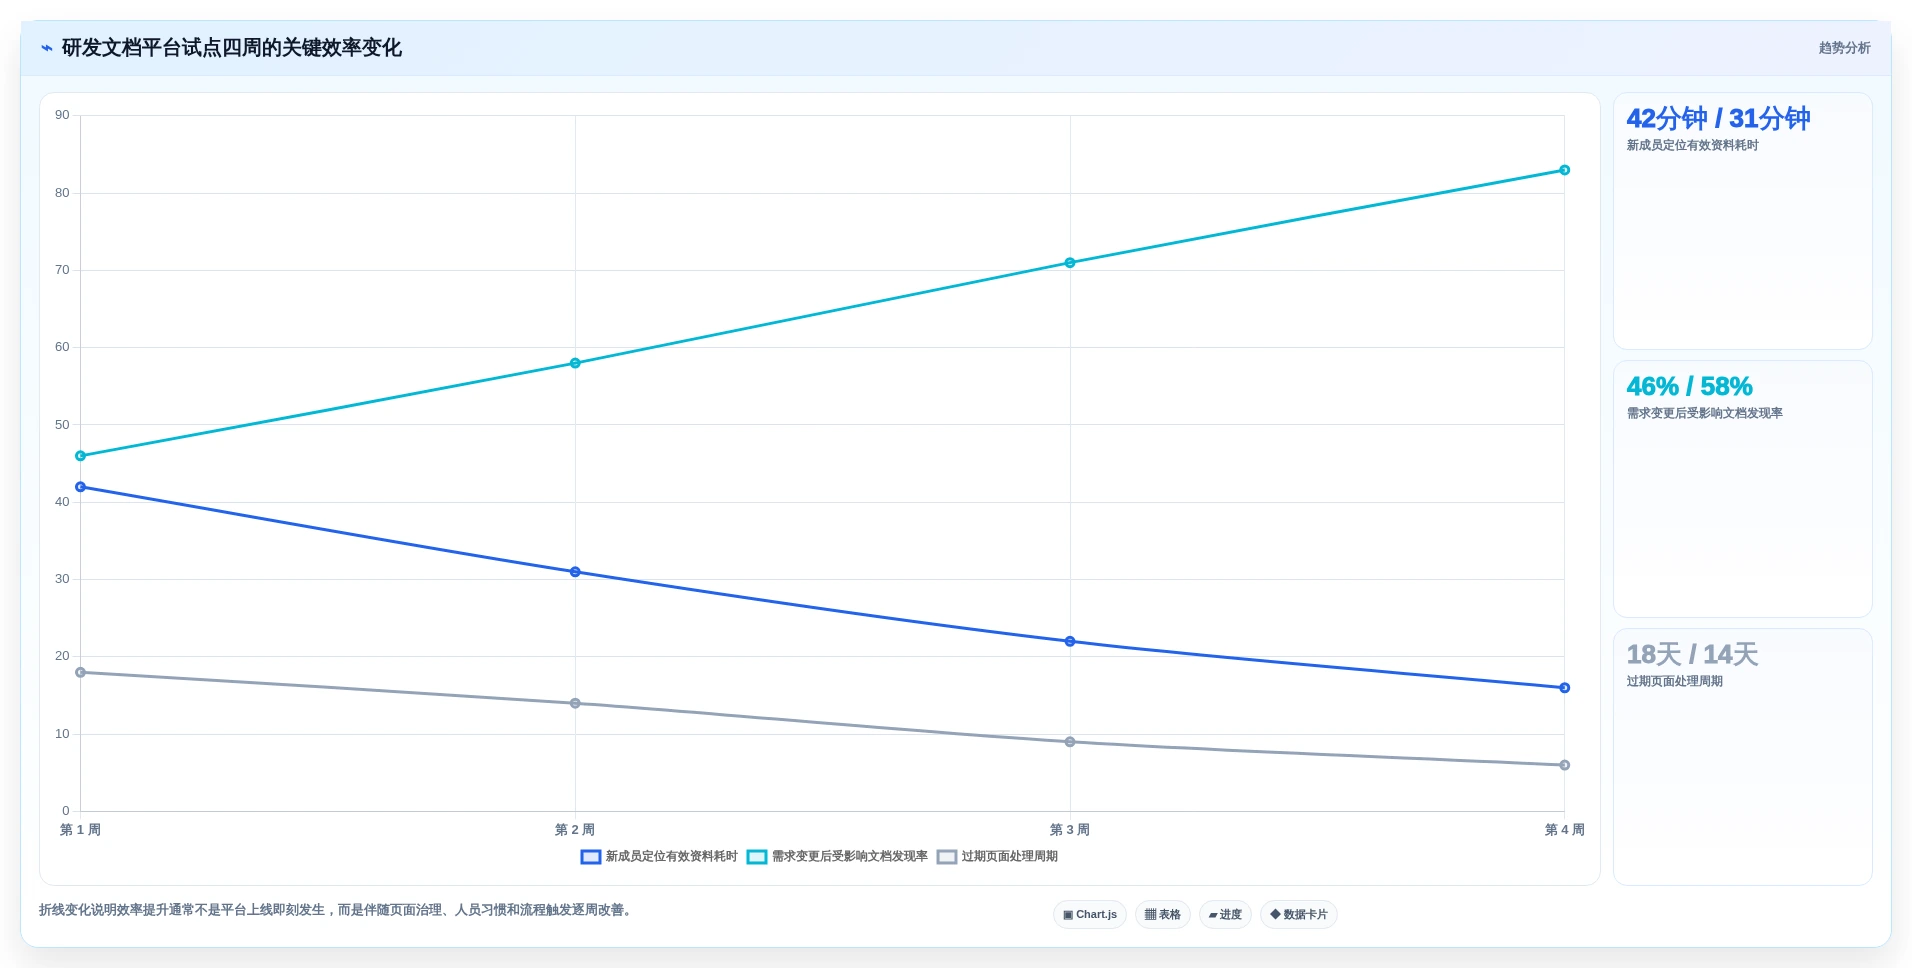Click the y-axis value 50
Screen dimensions: 1912x968
pos(63,425)
